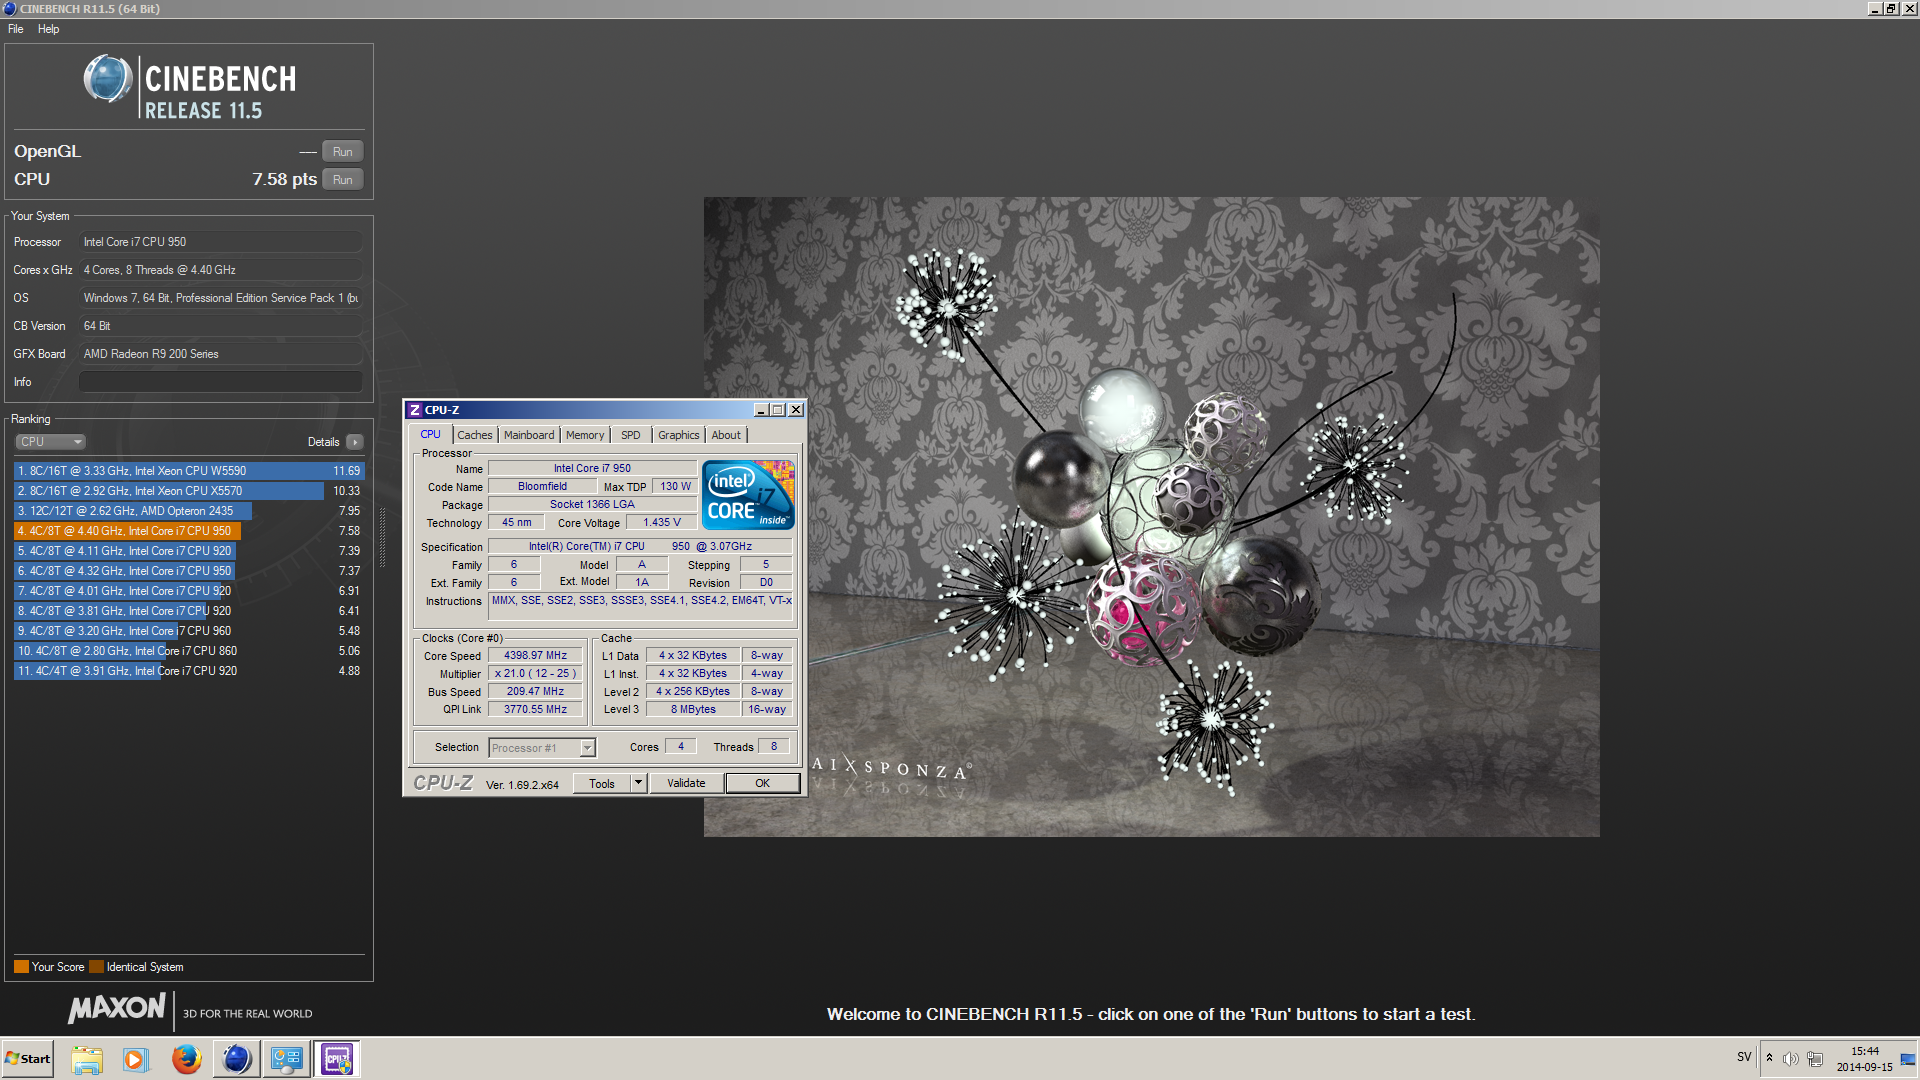The image size is (1920, 1080).
Task: Open the Cinebench Help menu
Action: pyautogui.click(x=48, y=29)
